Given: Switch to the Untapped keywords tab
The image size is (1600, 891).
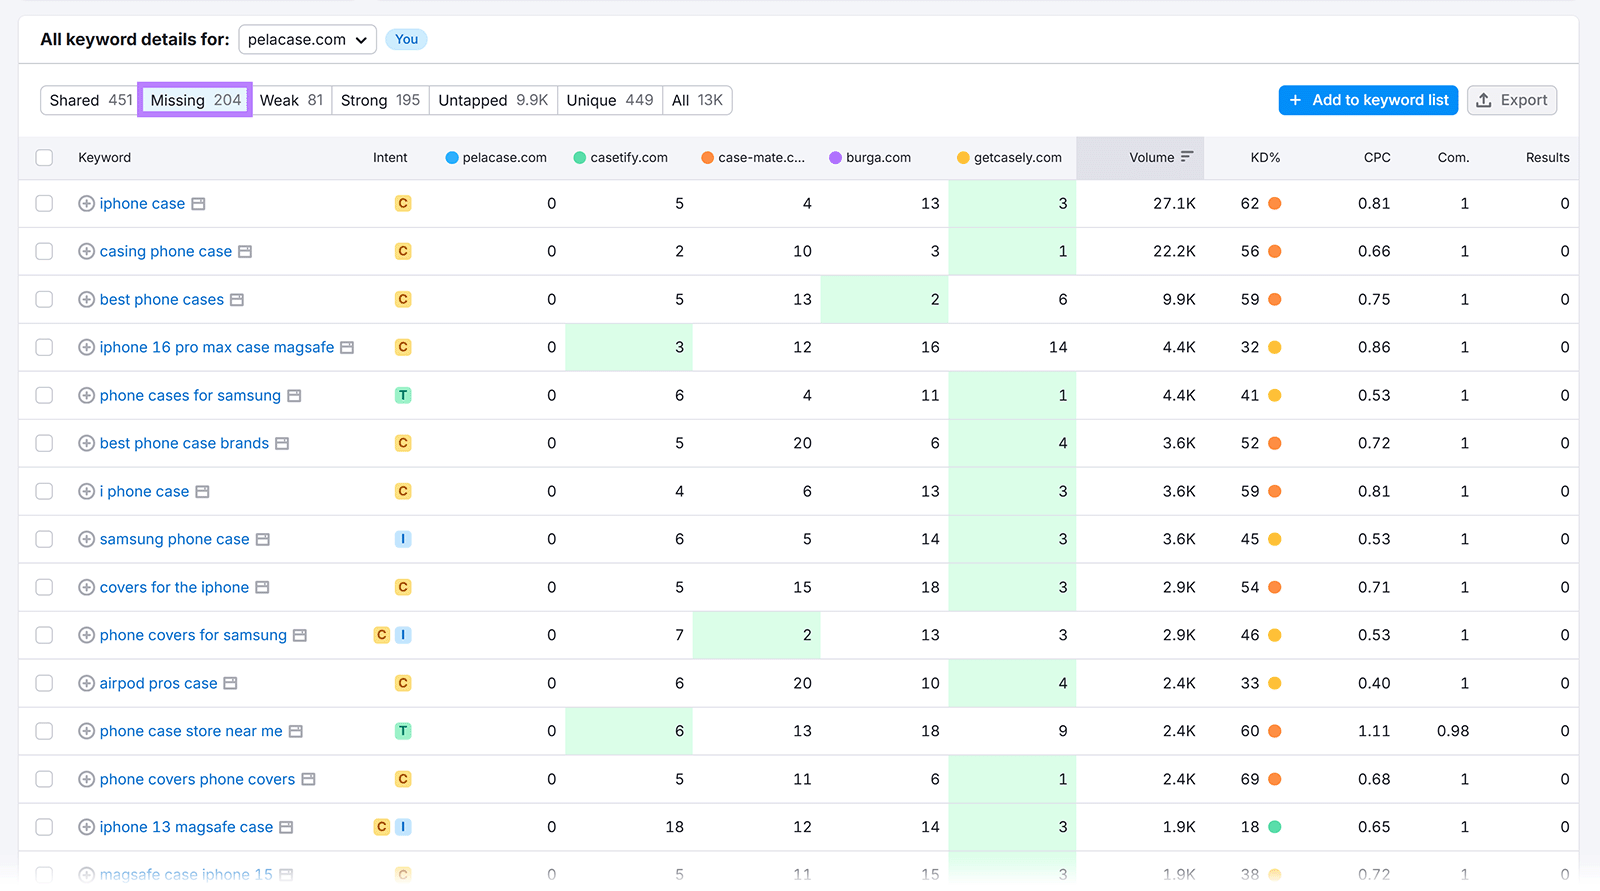Looking at the screenshot, I should tap(492, 100).
